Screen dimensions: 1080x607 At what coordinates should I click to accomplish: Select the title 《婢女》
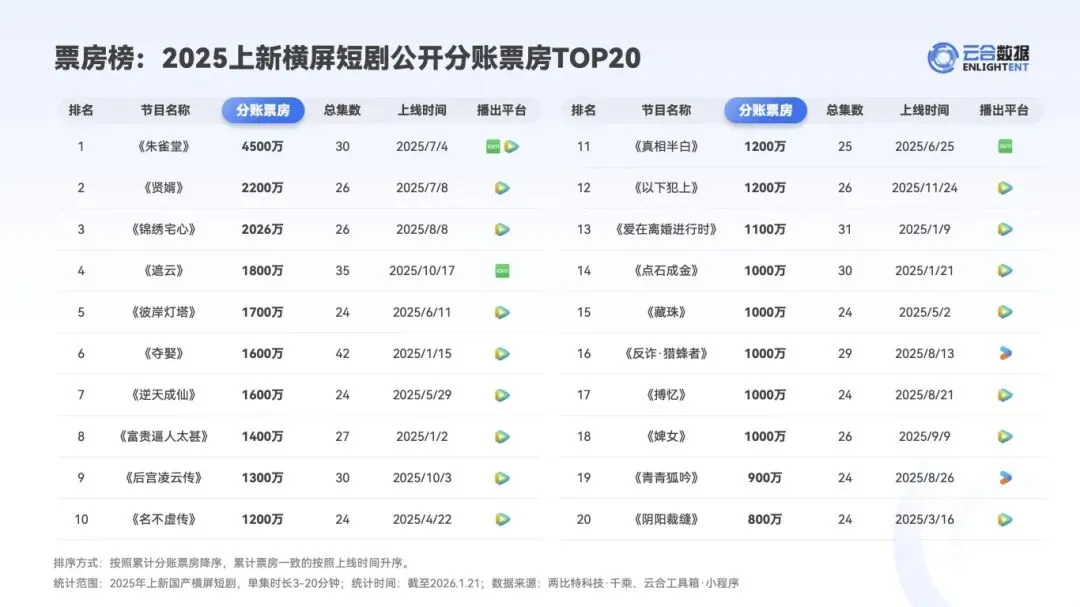coord(666,436)
